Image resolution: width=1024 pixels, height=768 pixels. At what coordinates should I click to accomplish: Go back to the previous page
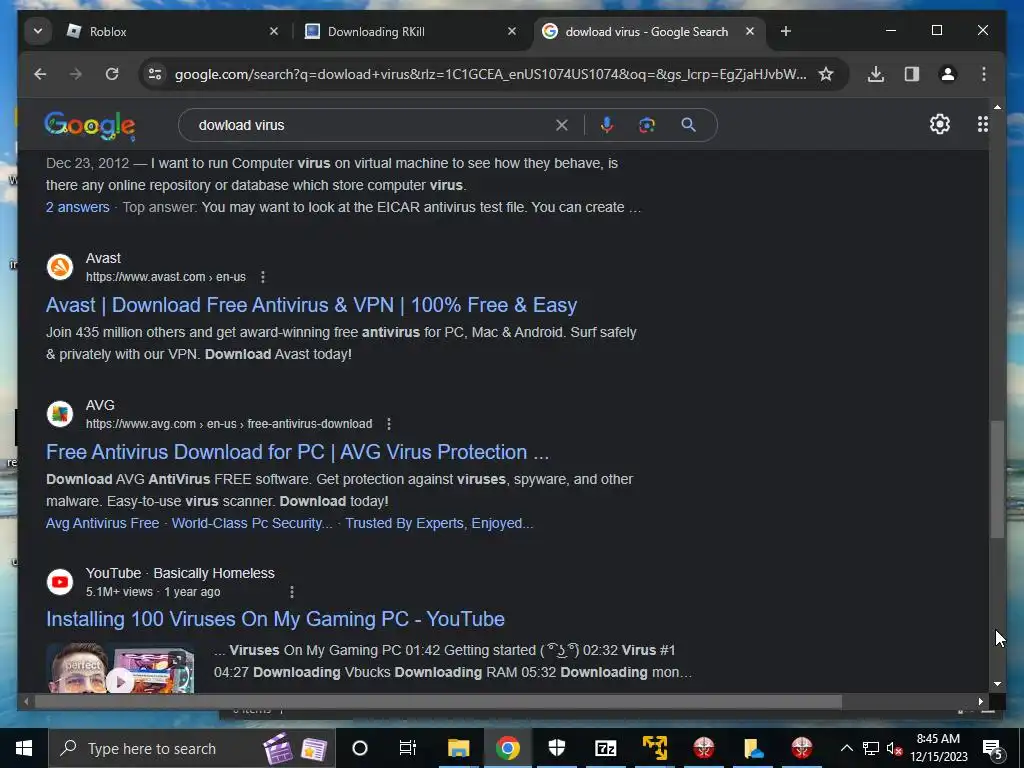pyautogui.click(x=40, y=74)
